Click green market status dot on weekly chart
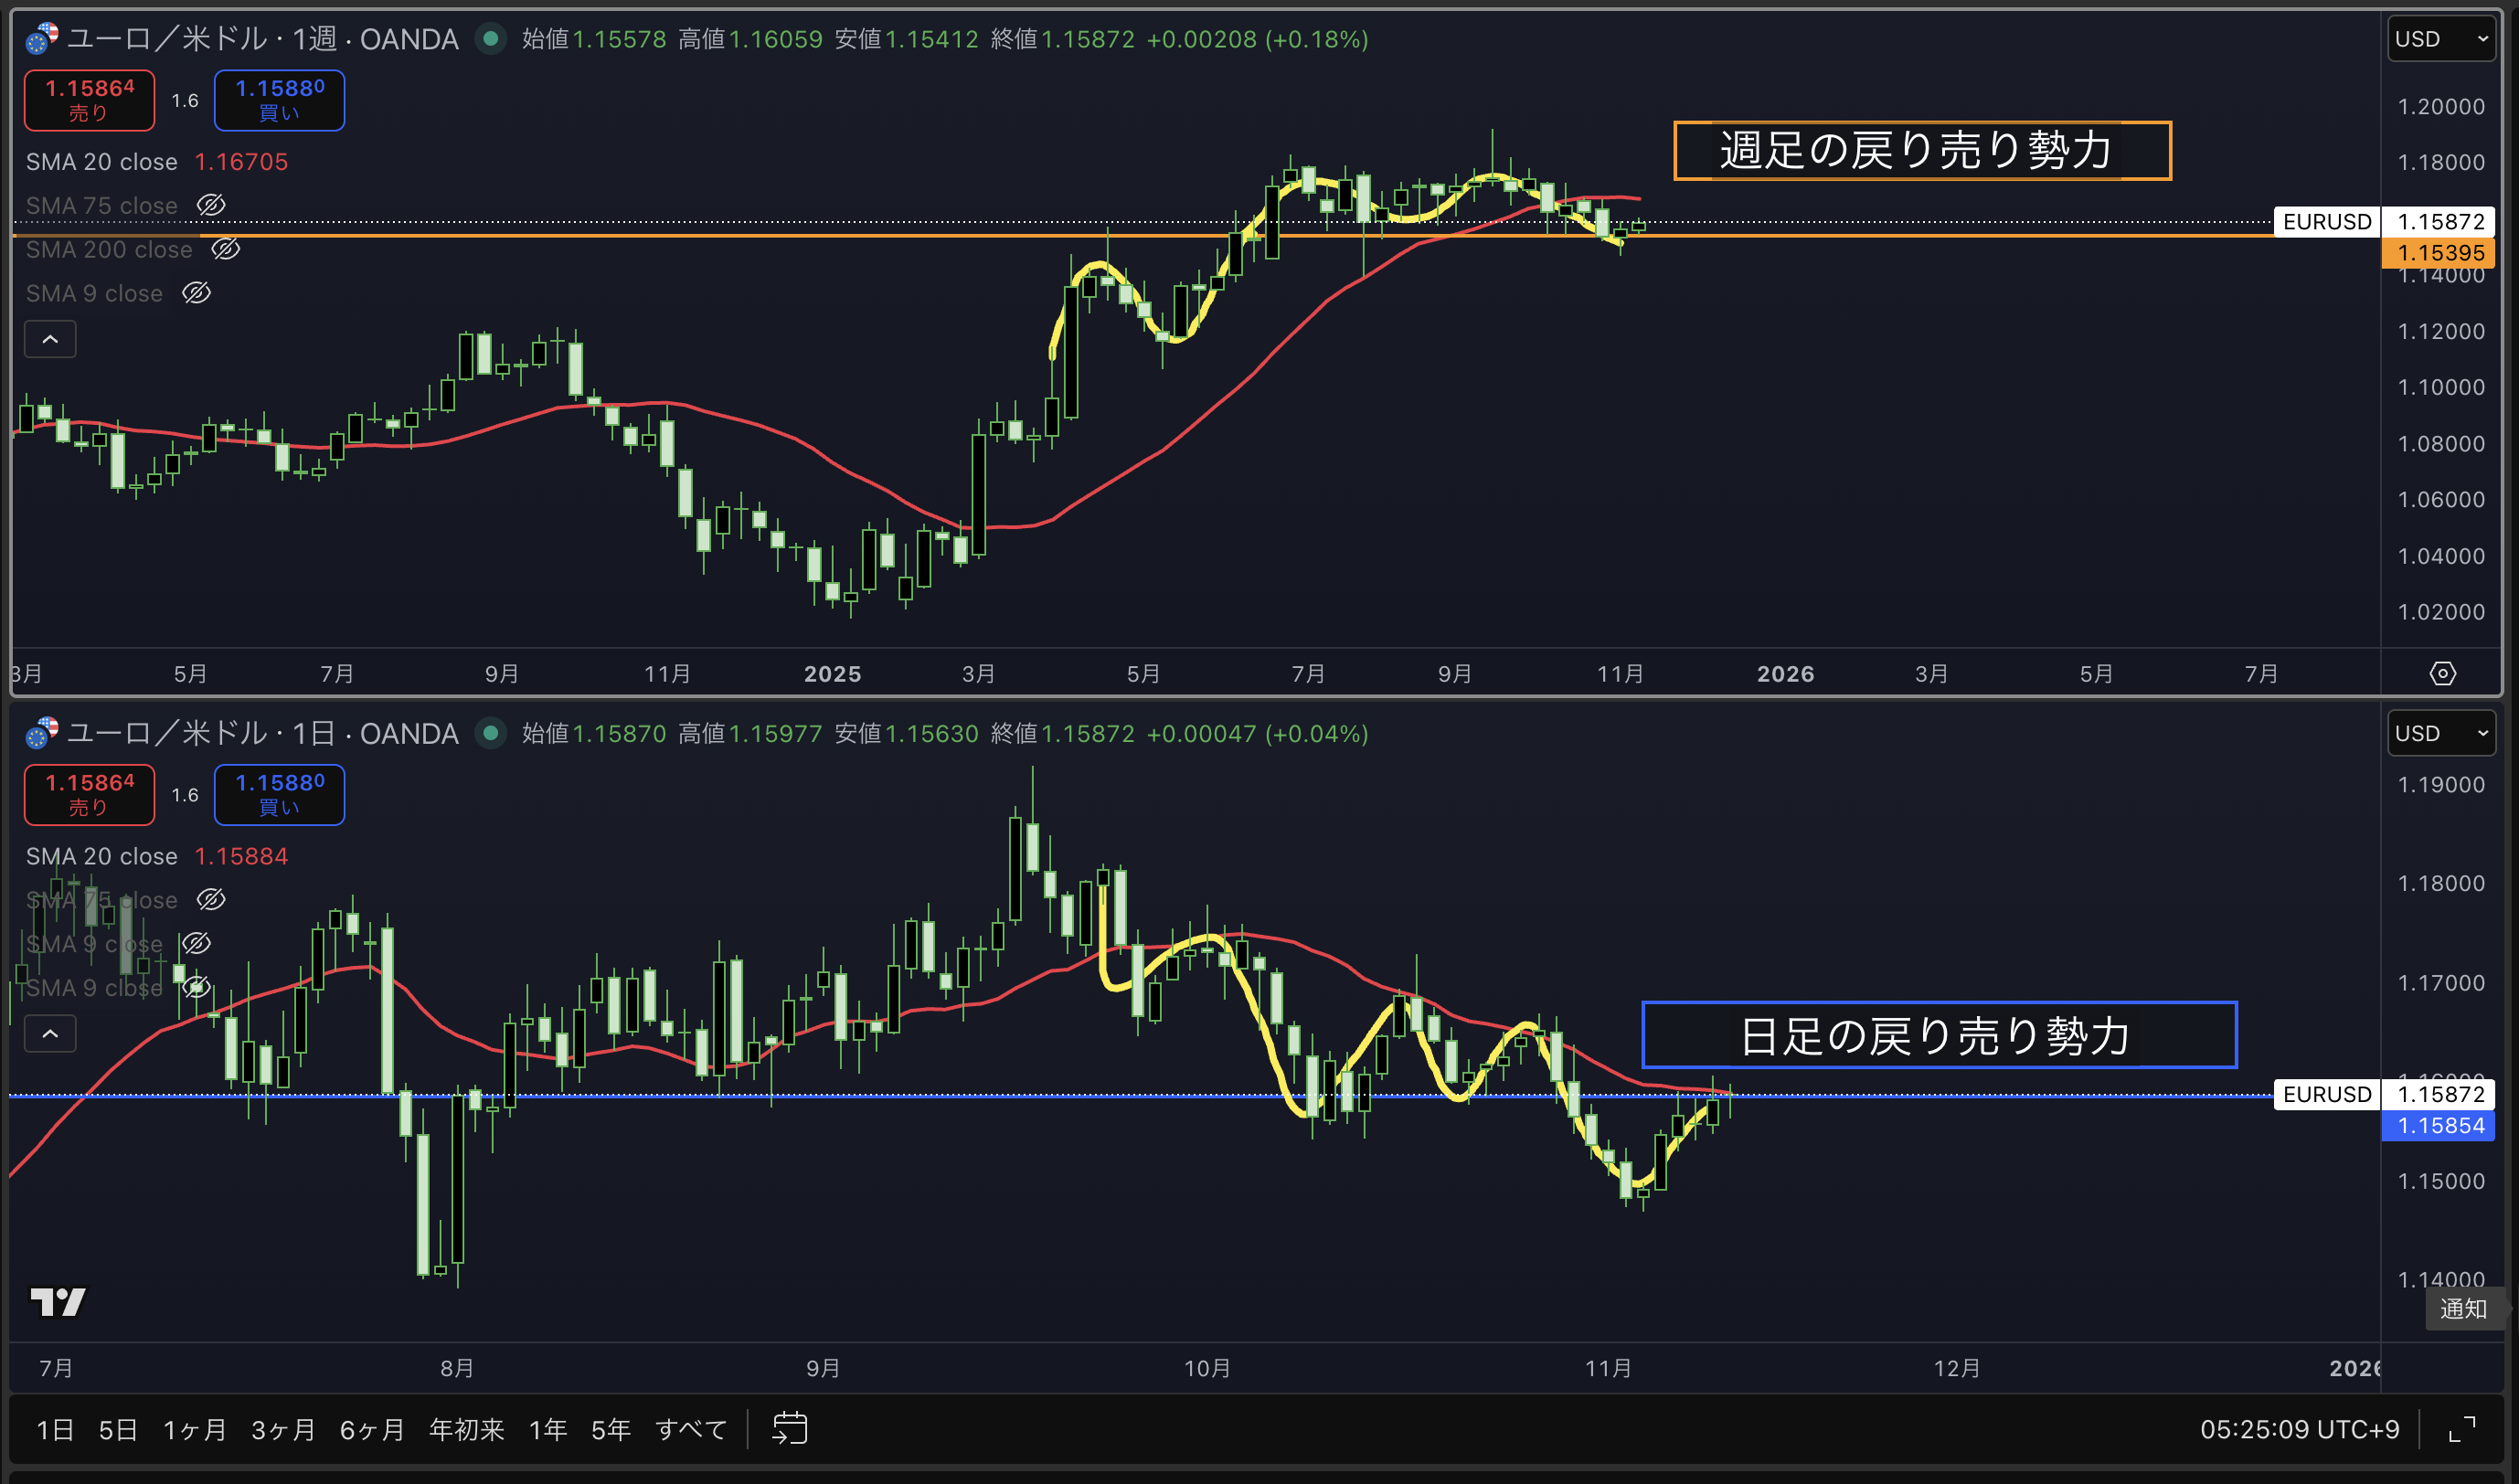The width and height of the screenshot is (2519, 1484). 490,39
